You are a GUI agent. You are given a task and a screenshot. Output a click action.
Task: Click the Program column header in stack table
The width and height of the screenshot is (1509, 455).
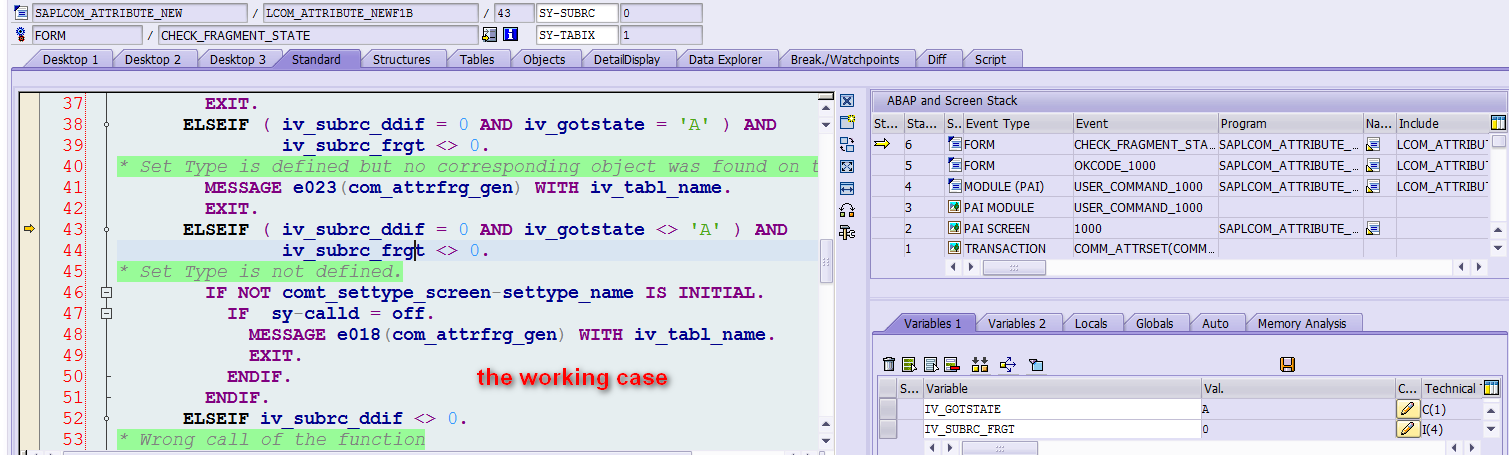coord(1290,124)
